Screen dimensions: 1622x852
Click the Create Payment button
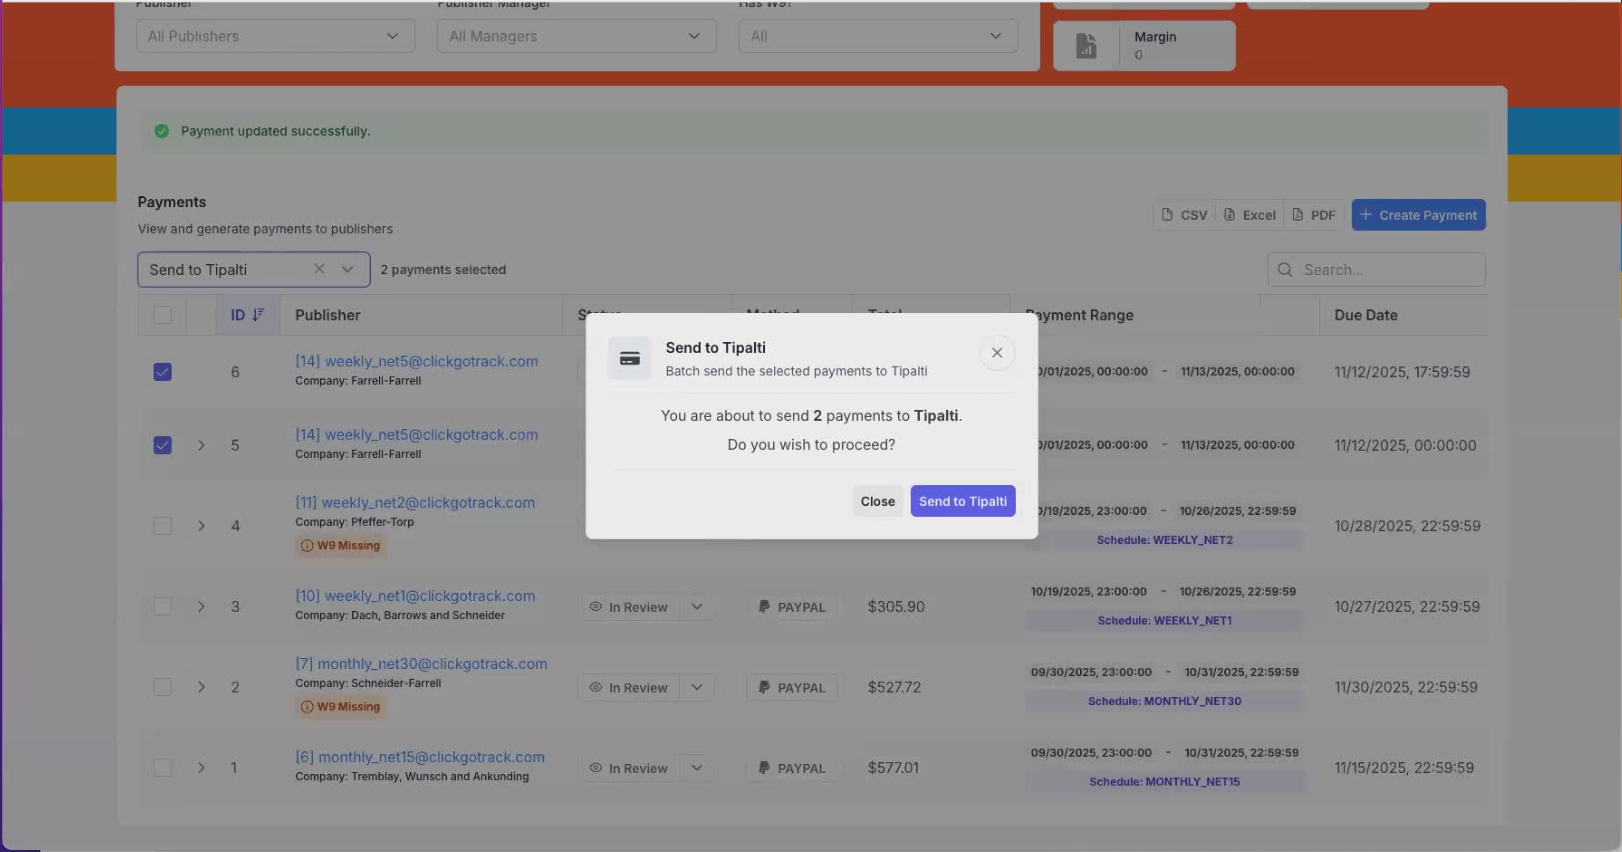1418,215
